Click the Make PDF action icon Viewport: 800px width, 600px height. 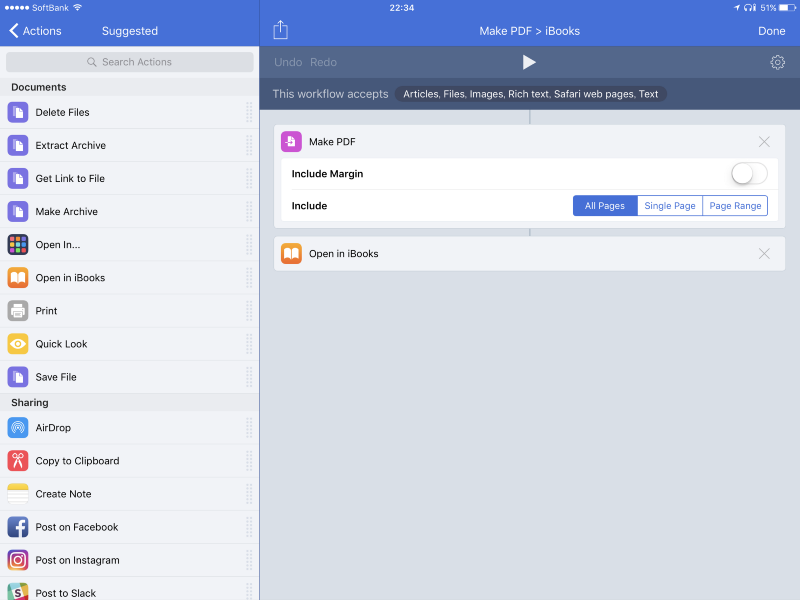(291, 142)
